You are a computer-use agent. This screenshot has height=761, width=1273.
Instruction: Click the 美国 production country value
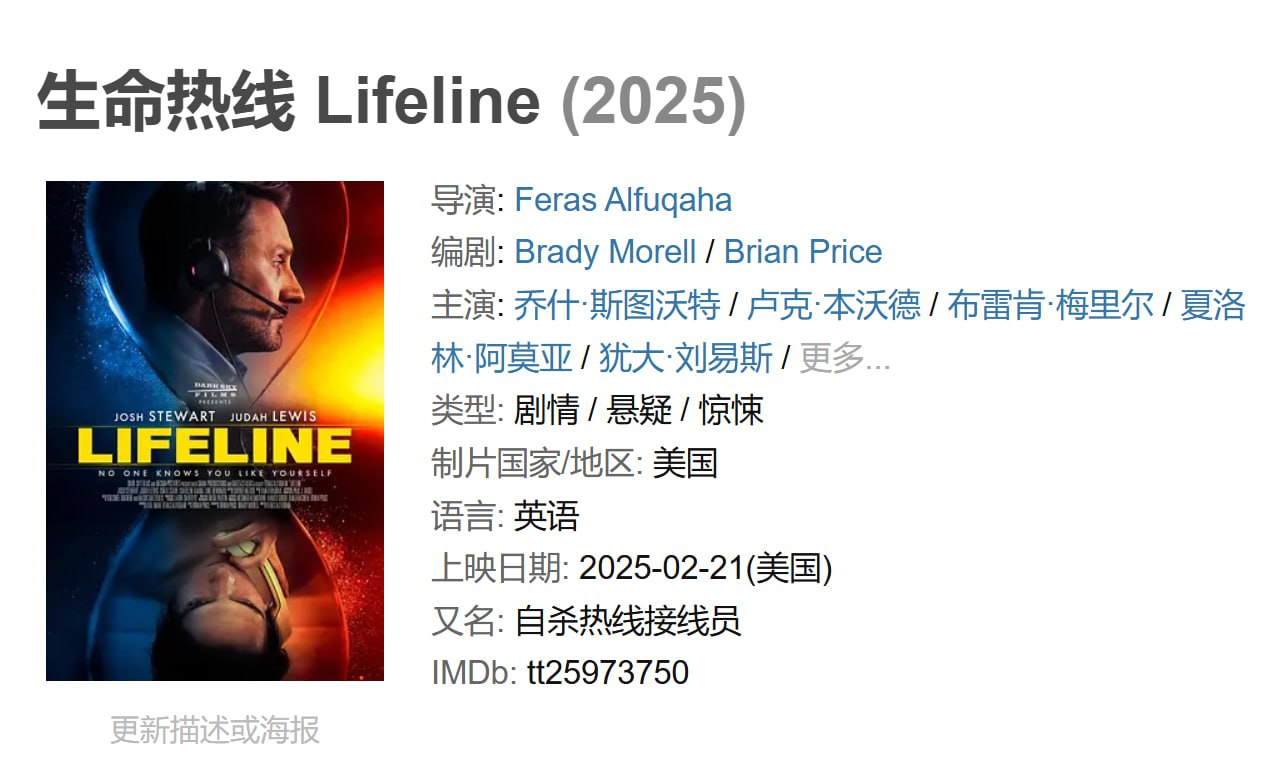pos(686,463)
